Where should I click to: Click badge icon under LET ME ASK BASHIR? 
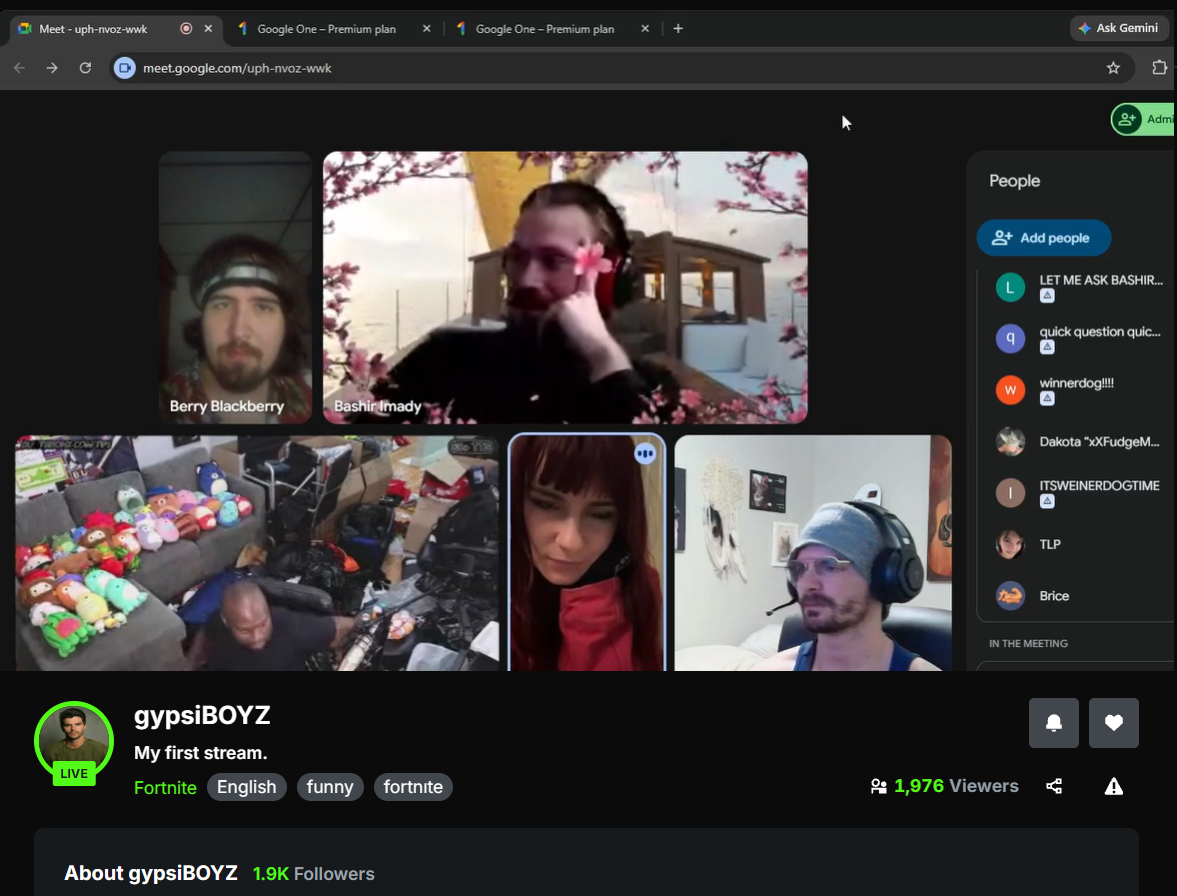pos(1047,296)
